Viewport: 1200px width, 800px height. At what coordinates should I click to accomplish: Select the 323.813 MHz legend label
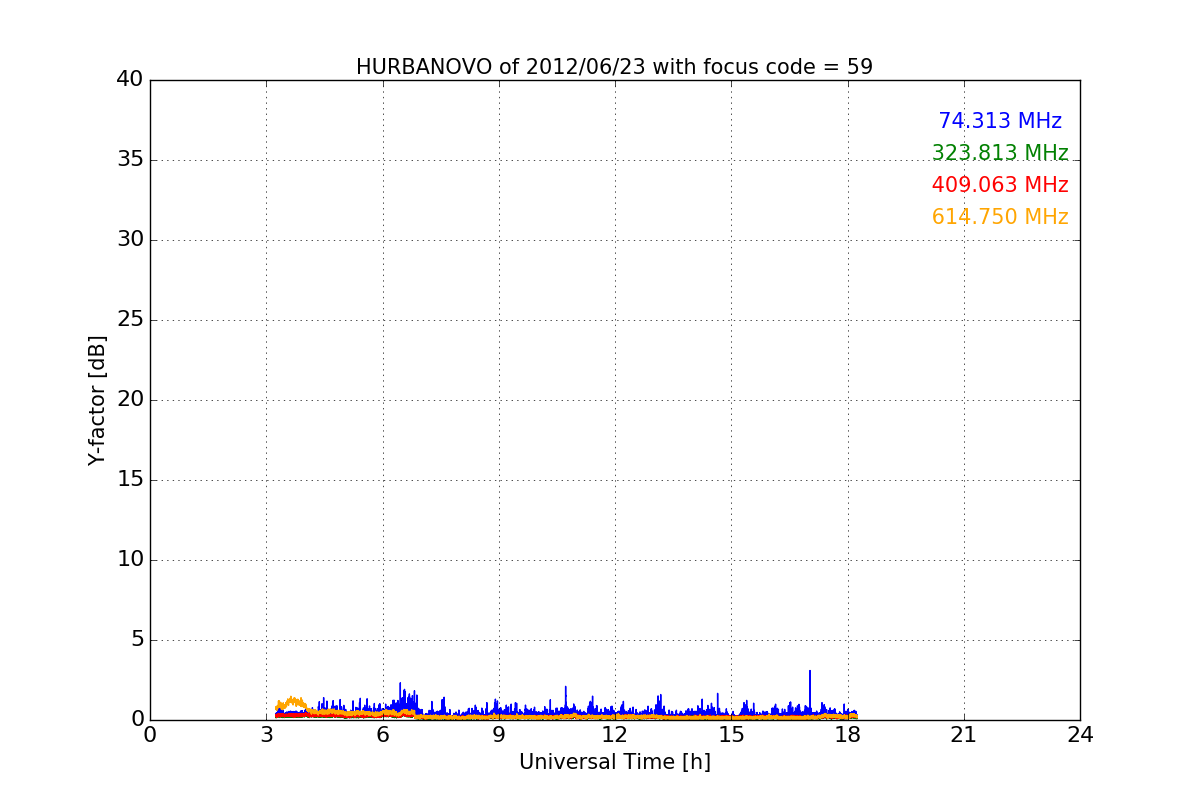click(x=1000, y=153)
